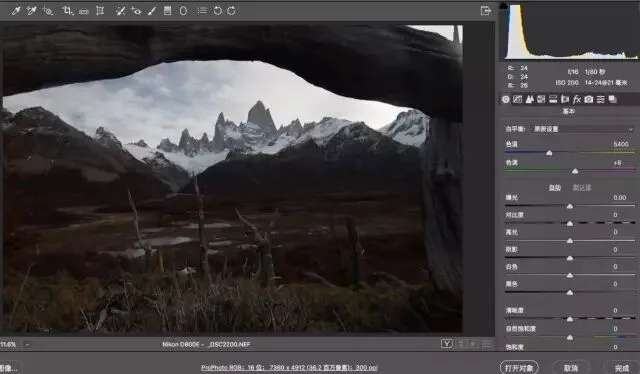Image resolution: width=640 pixels, height=374 pixels.
Task: Open the Split Toning panel tab
Action: tap(553, 99)
